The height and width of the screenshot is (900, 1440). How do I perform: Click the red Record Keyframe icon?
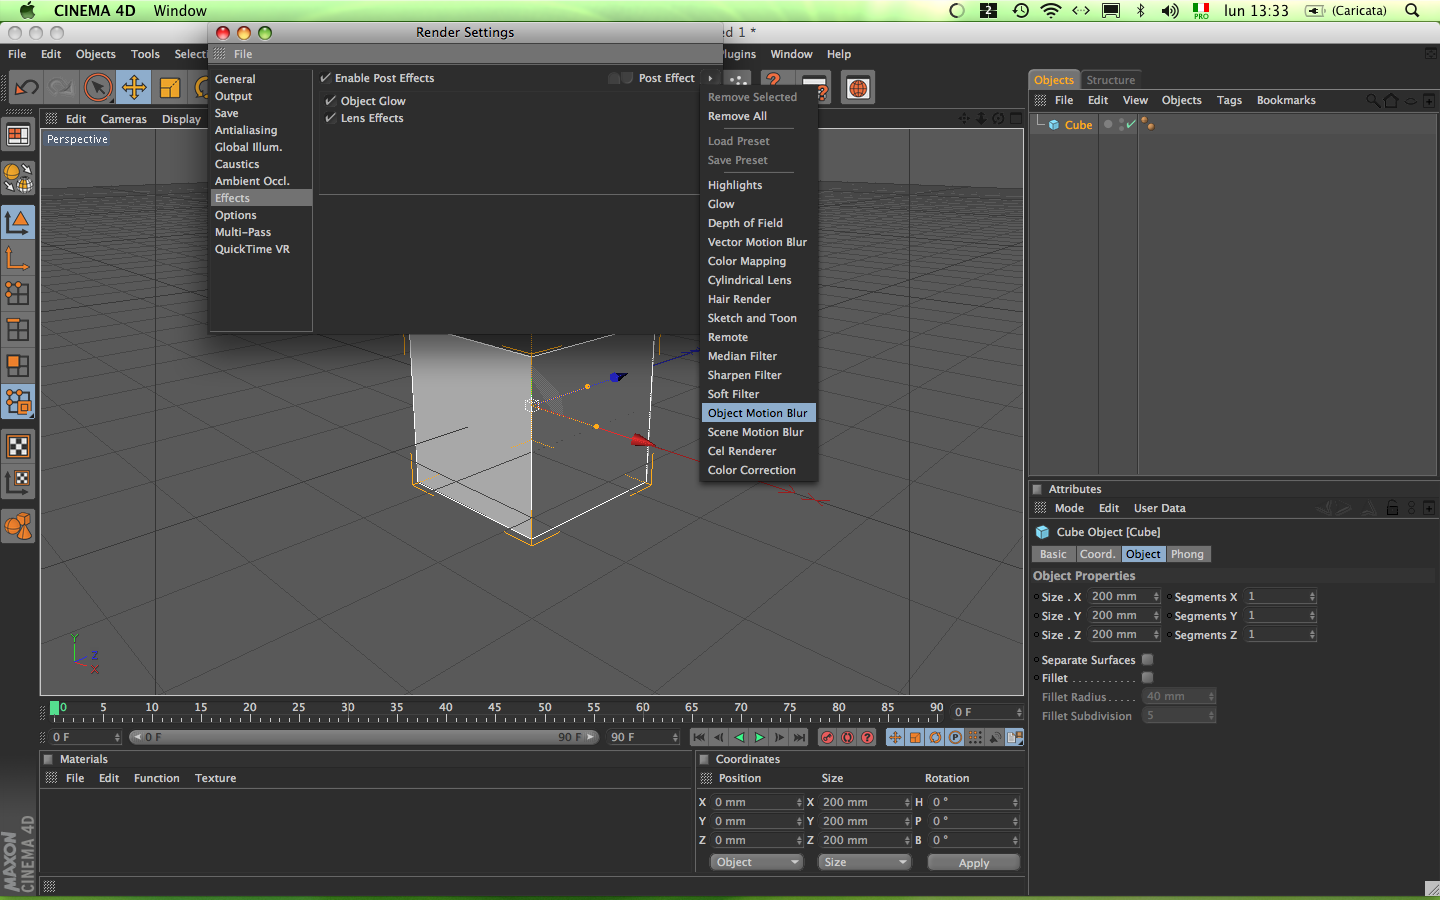coord(827,737)
